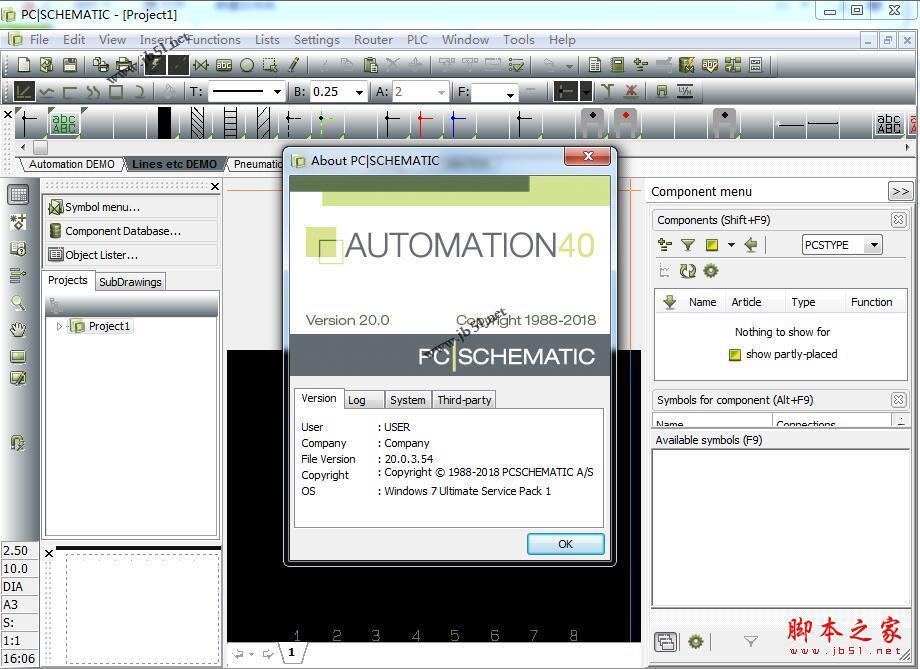
Task: Click the grid icon in left sidebar
Action: [18, 194]
